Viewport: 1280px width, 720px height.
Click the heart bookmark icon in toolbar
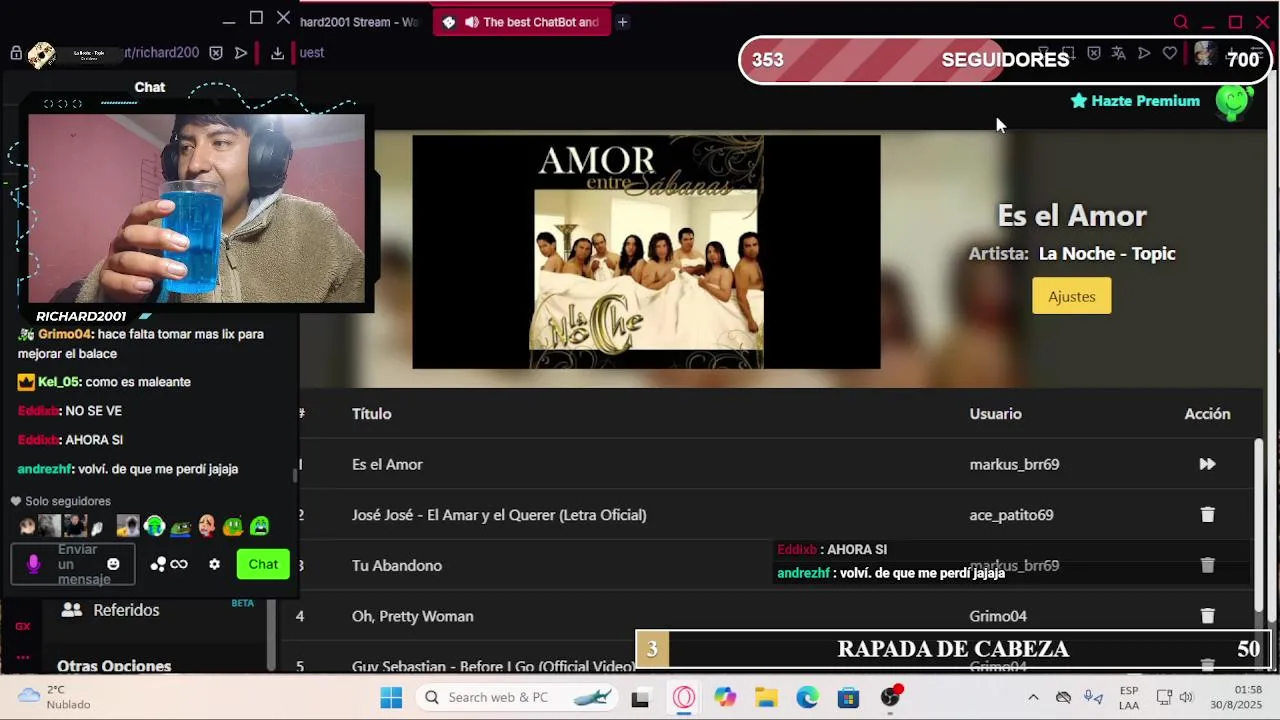[1169, 53]
